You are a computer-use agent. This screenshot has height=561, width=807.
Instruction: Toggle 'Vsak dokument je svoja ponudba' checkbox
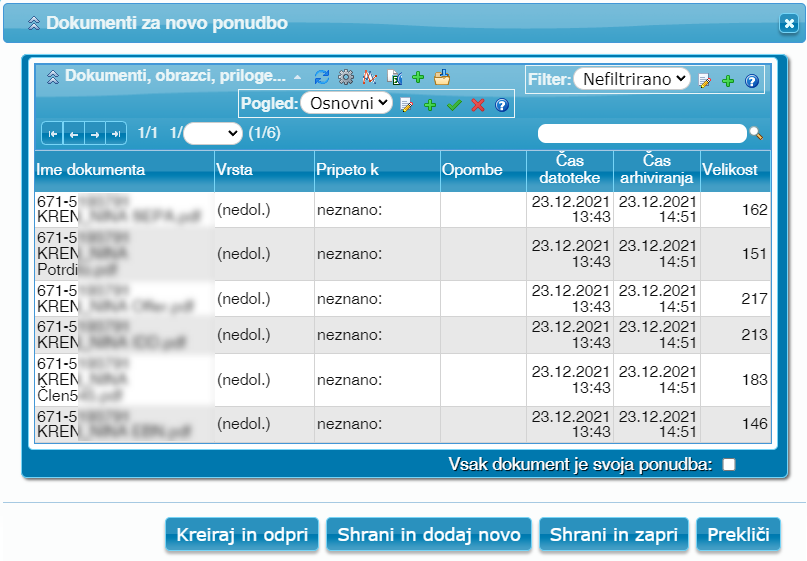729,464
